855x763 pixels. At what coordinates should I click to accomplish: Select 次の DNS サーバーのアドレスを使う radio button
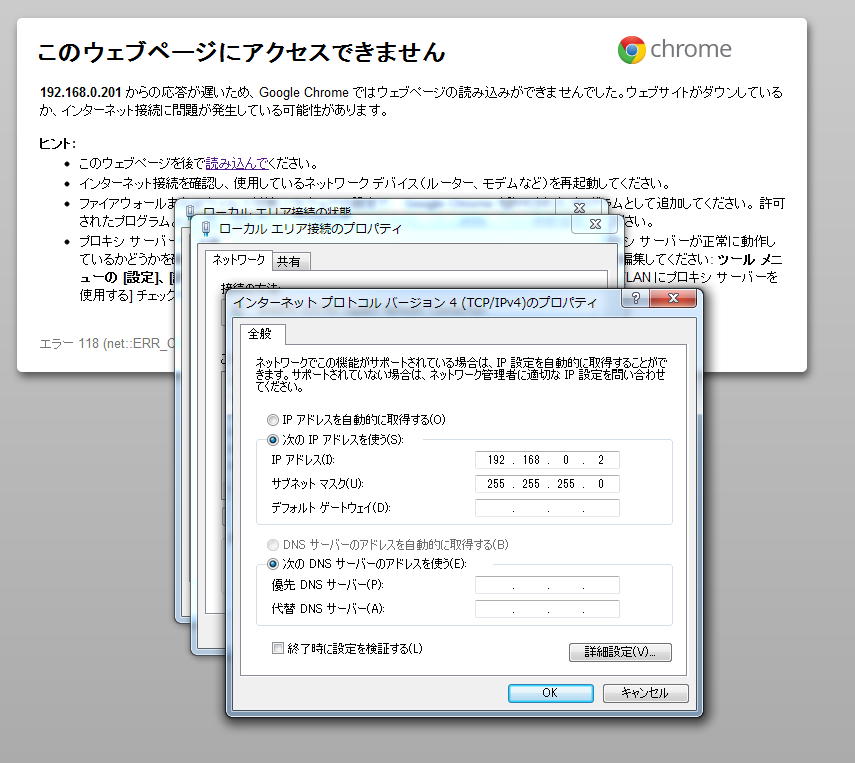[x=273, y=564]
